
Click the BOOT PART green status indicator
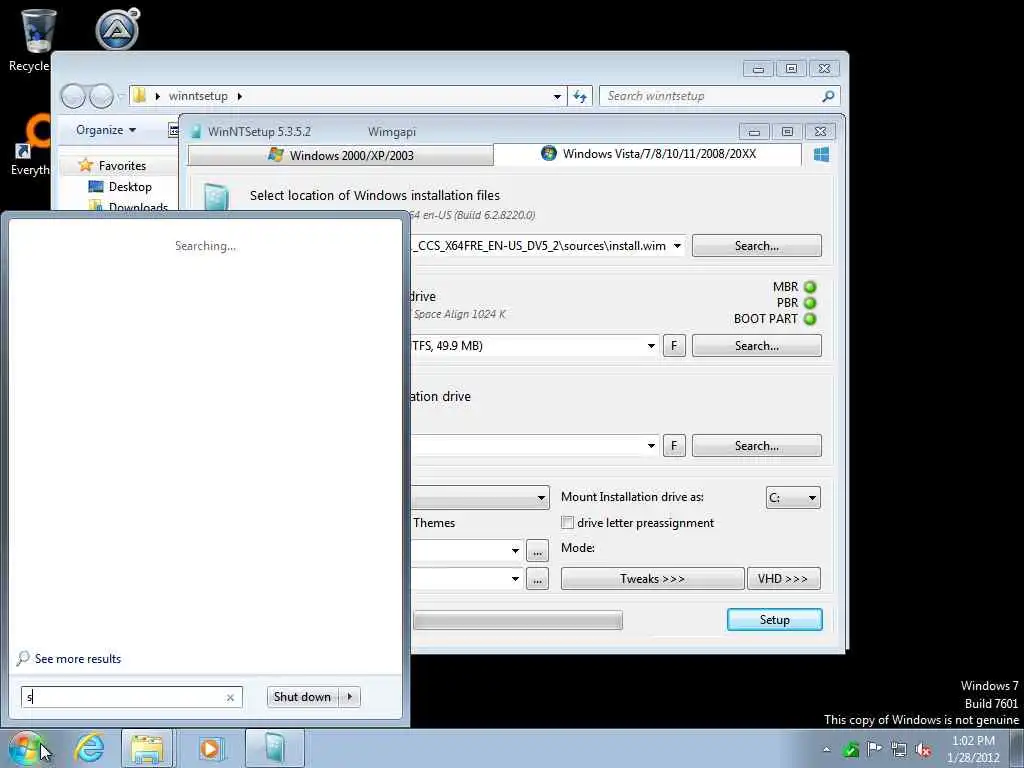pos(810,319)
